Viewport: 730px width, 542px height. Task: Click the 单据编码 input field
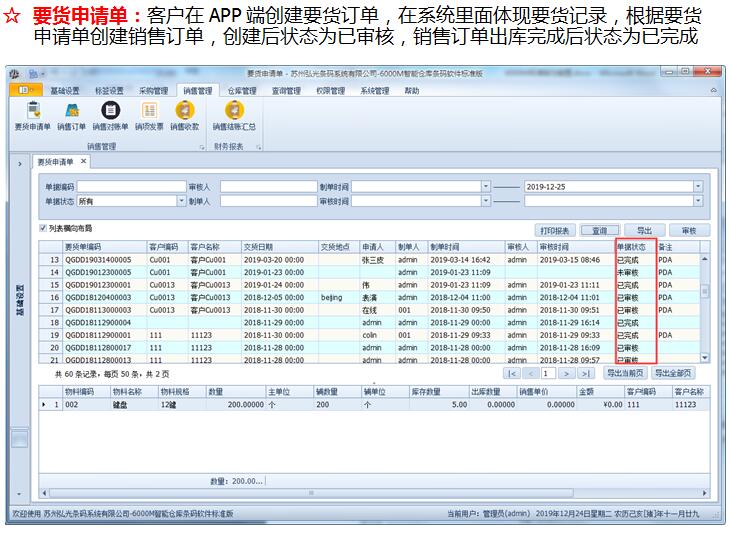(x=132, y=187)
